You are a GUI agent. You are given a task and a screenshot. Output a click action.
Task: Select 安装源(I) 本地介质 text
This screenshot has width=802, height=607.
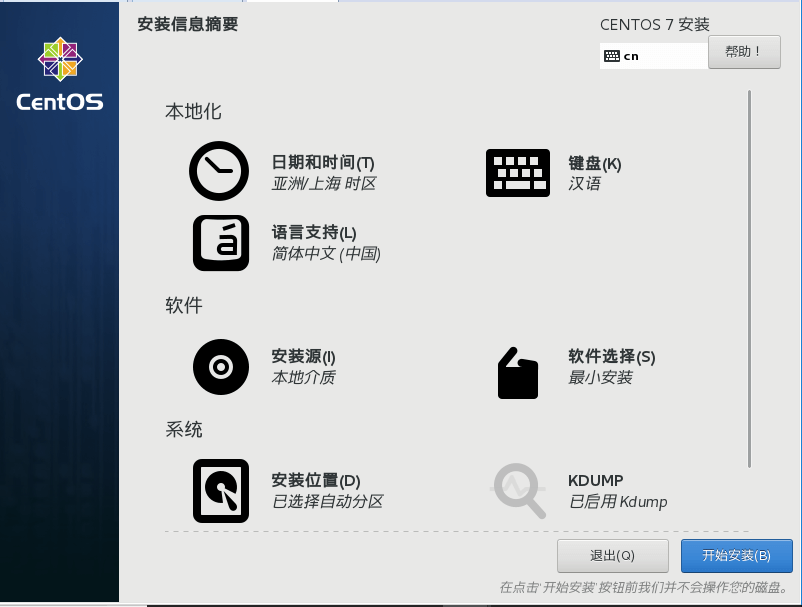(304, 367)
